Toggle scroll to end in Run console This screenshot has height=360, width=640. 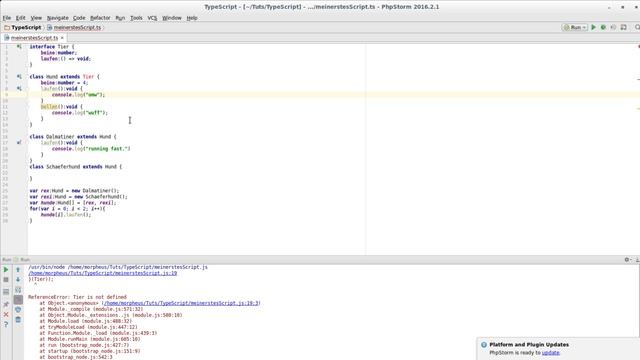pos(18,300)
